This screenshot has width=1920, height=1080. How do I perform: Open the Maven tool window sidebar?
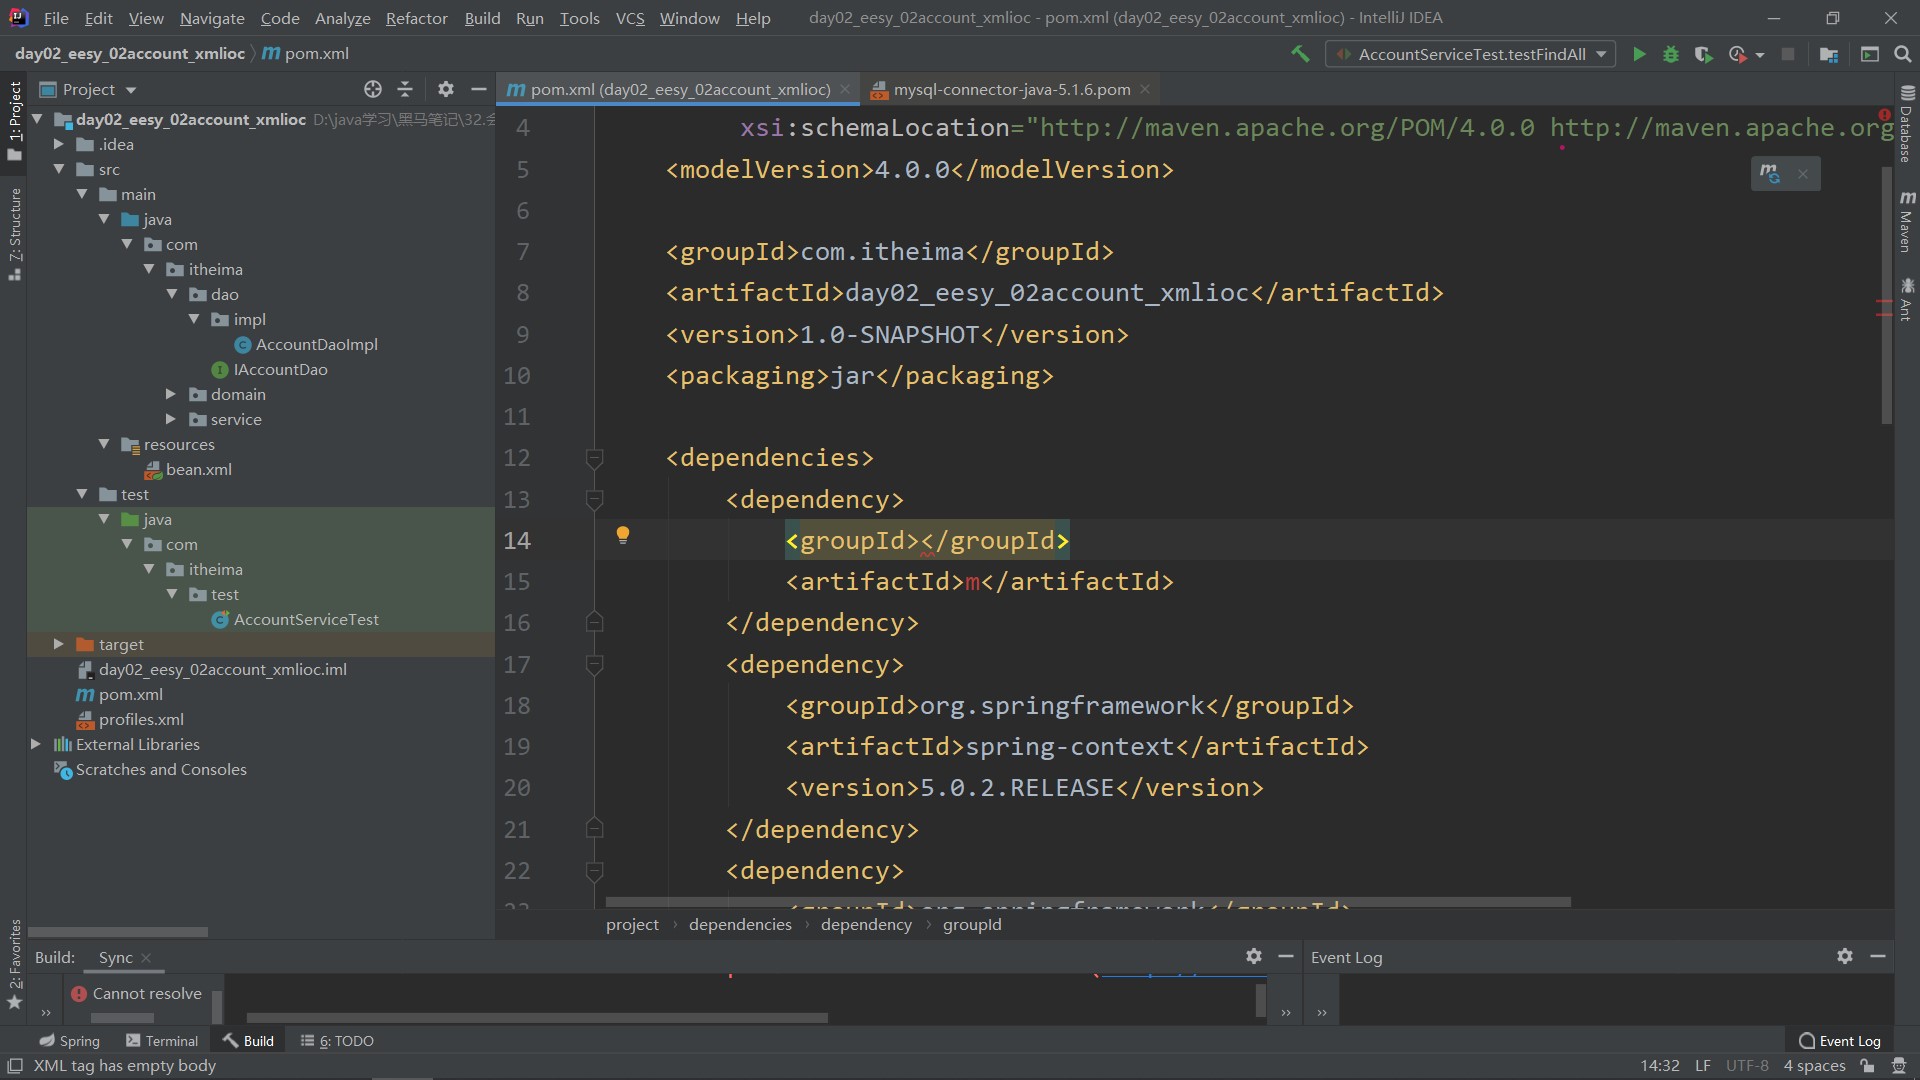pyautogui.click(x=1907, y=222)
